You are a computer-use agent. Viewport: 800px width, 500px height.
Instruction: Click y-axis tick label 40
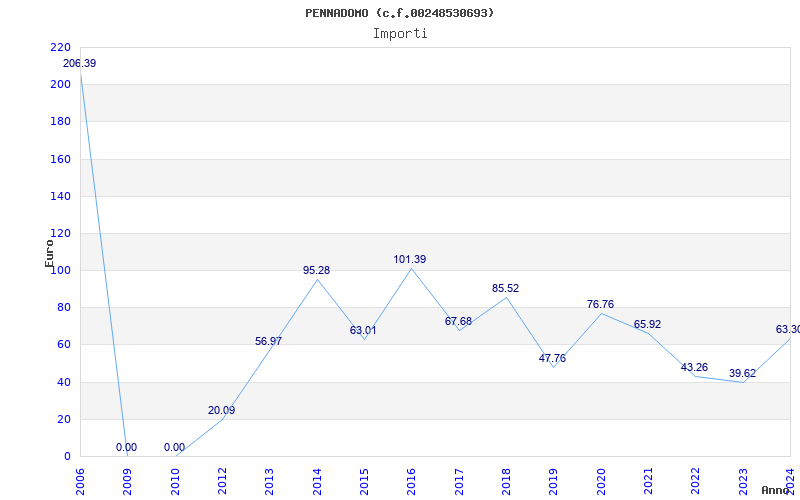point(63,383)
